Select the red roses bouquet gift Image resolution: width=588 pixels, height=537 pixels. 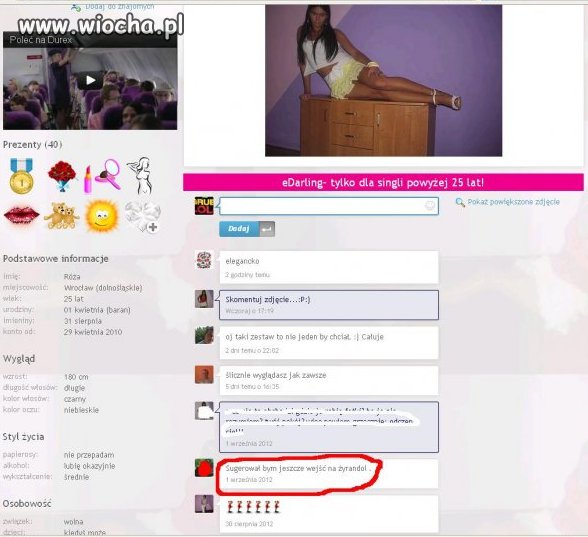pos(62,176)
